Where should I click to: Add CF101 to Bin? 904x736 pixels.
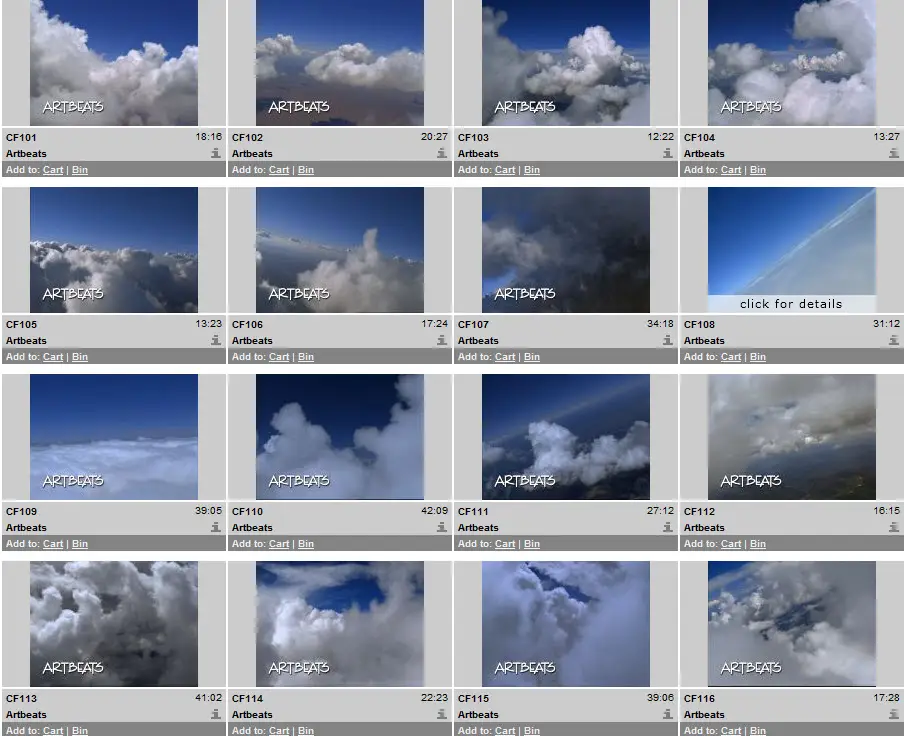80,169
